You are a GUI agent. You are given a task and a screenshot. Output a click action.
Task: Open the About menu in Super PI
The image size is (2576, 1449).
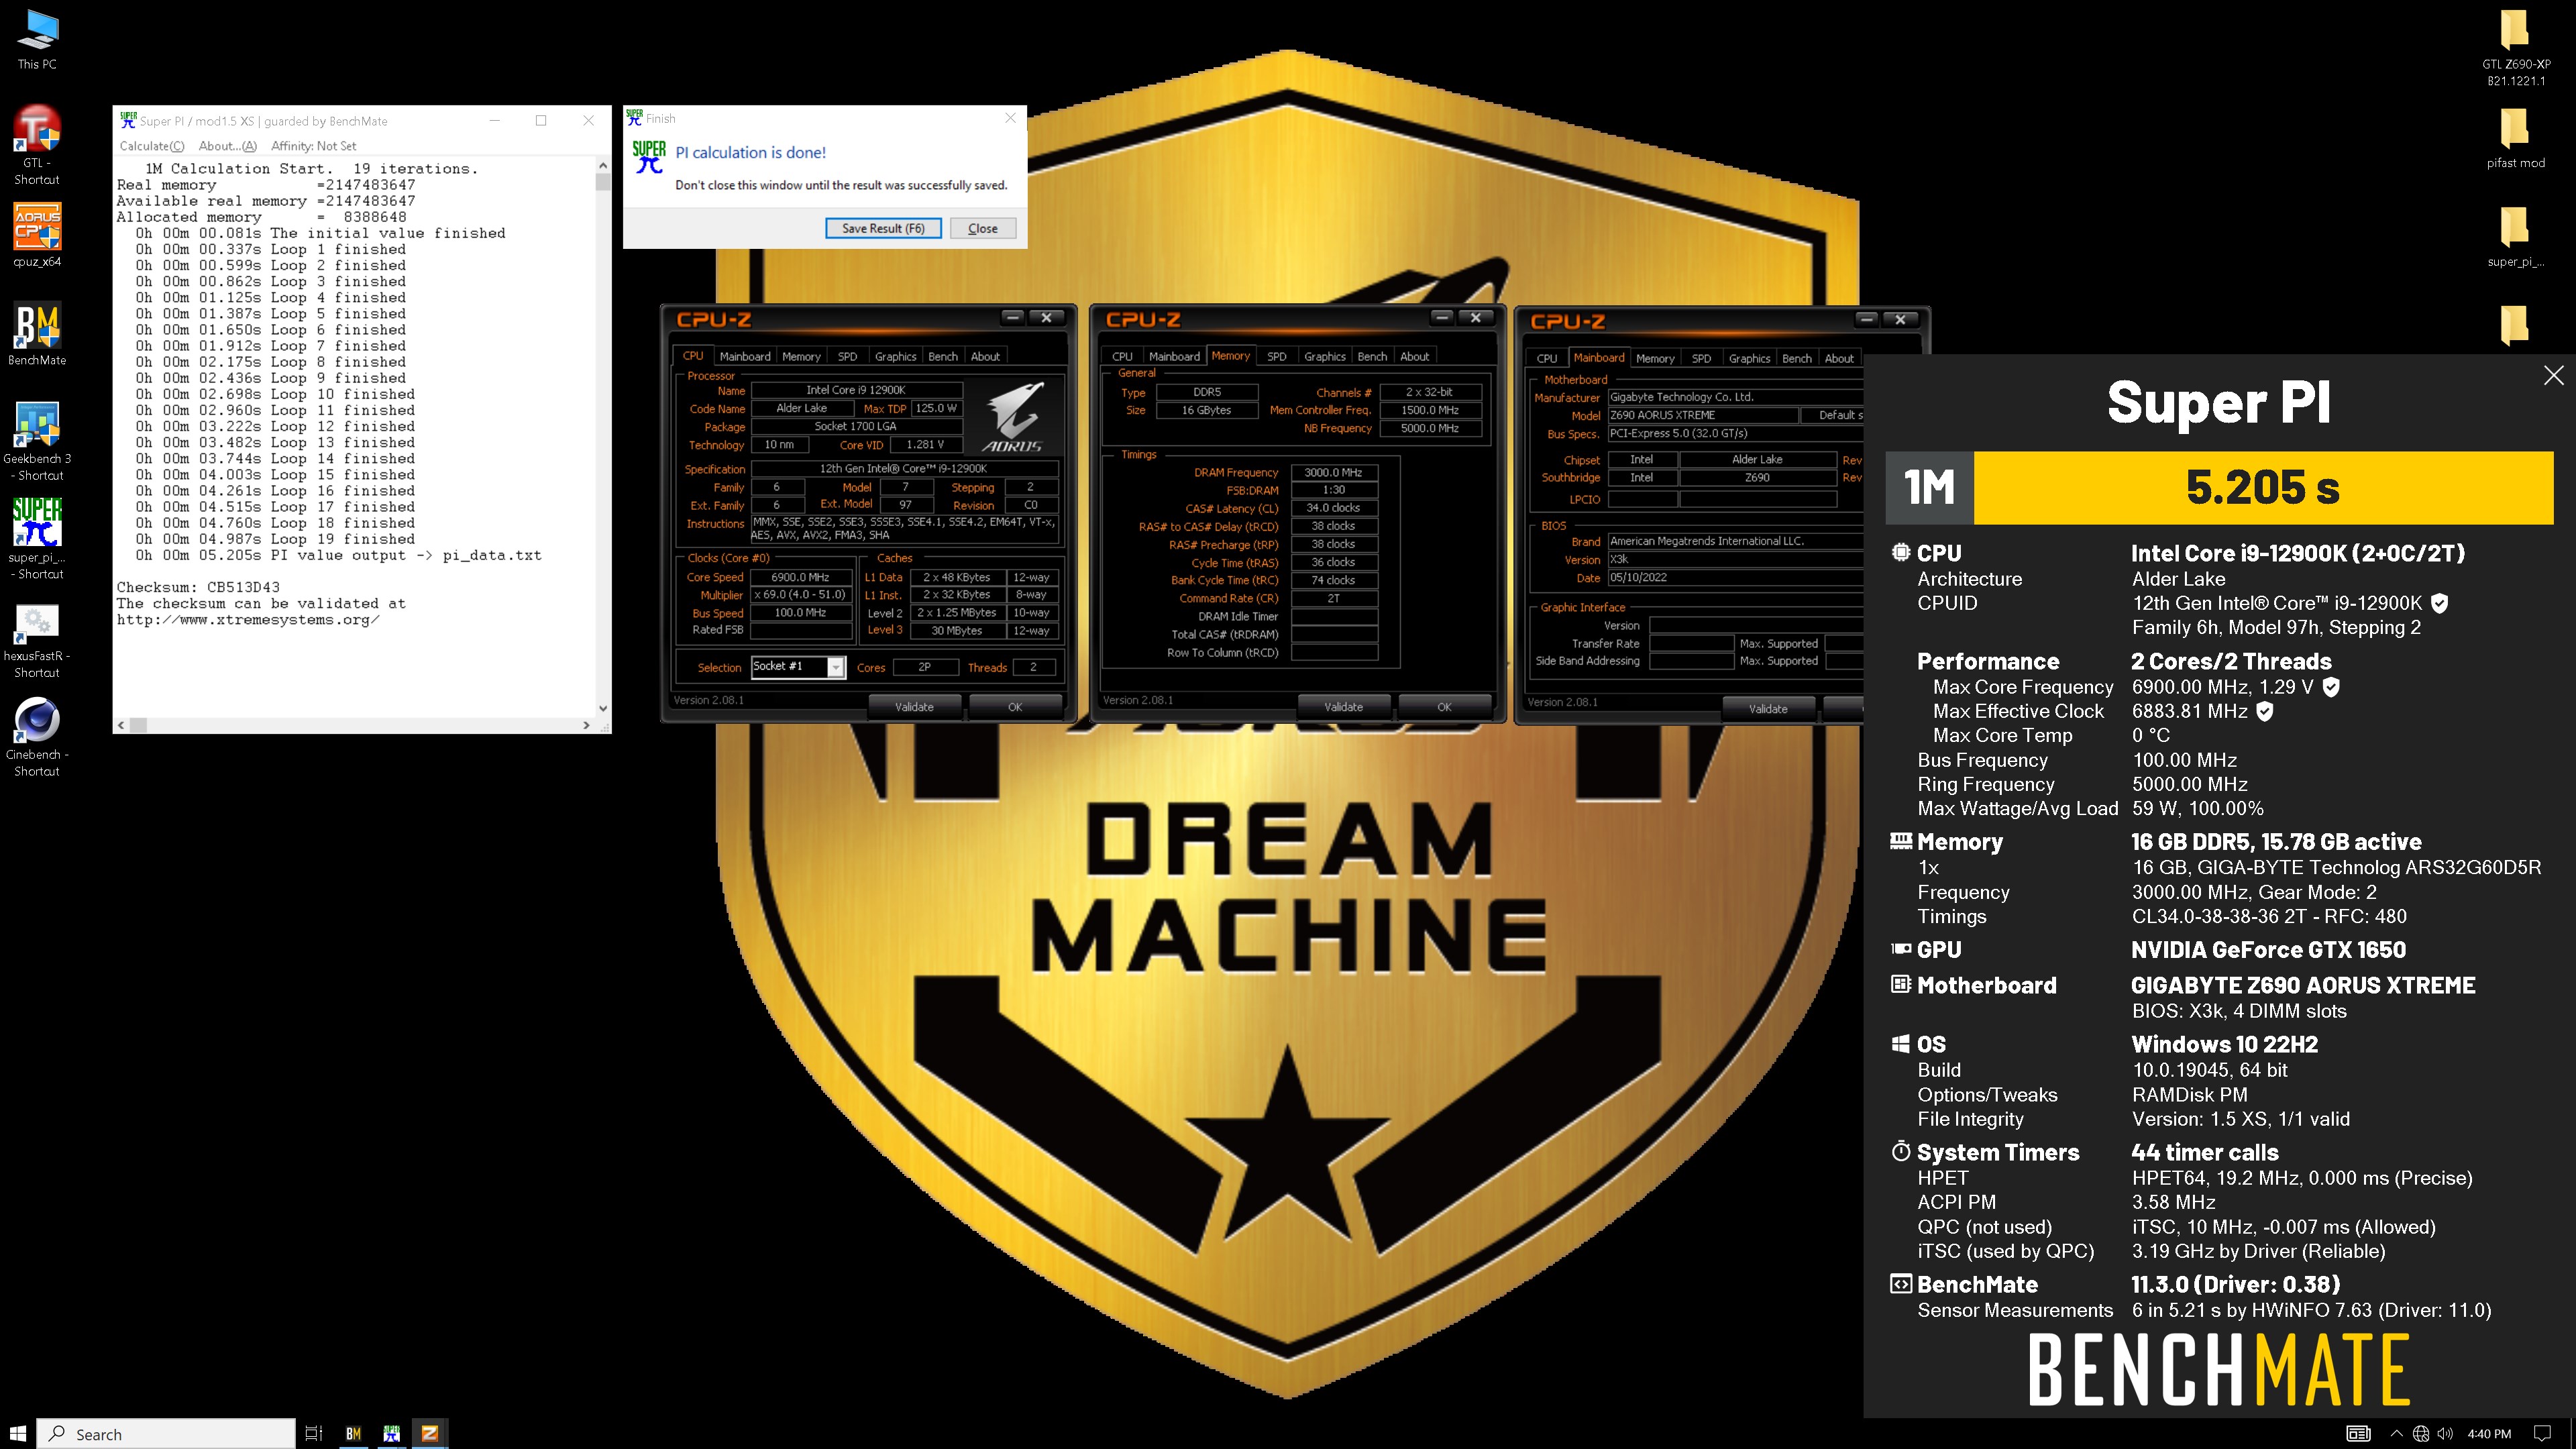pyautogui.click(x=228, y=146)
